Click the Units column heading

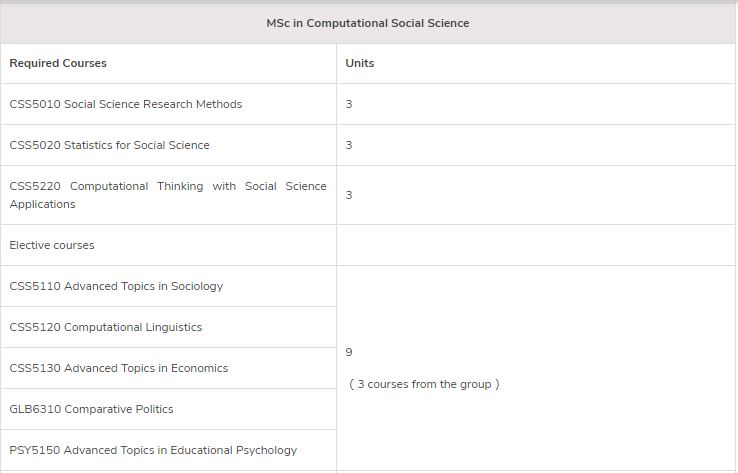pyautogui.click(x=360, y=63)
